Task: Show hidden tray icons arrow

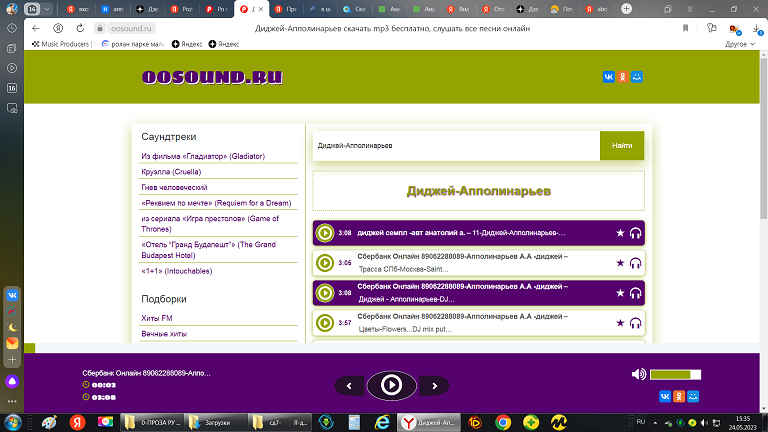Action: coord(655,422)
